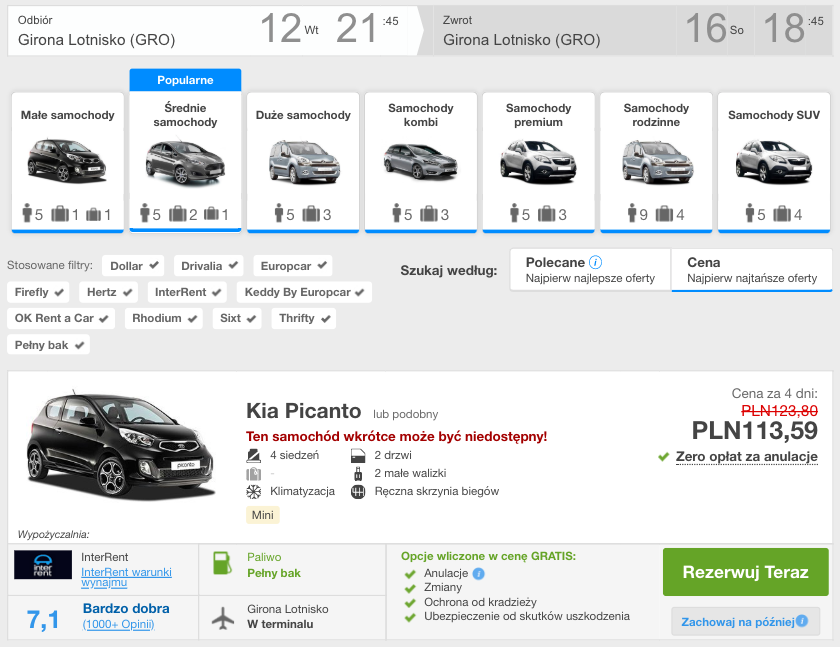Remove the Rhodium filter
The height and width of the screenshot is (647, 840).
[x=164, y=318]
